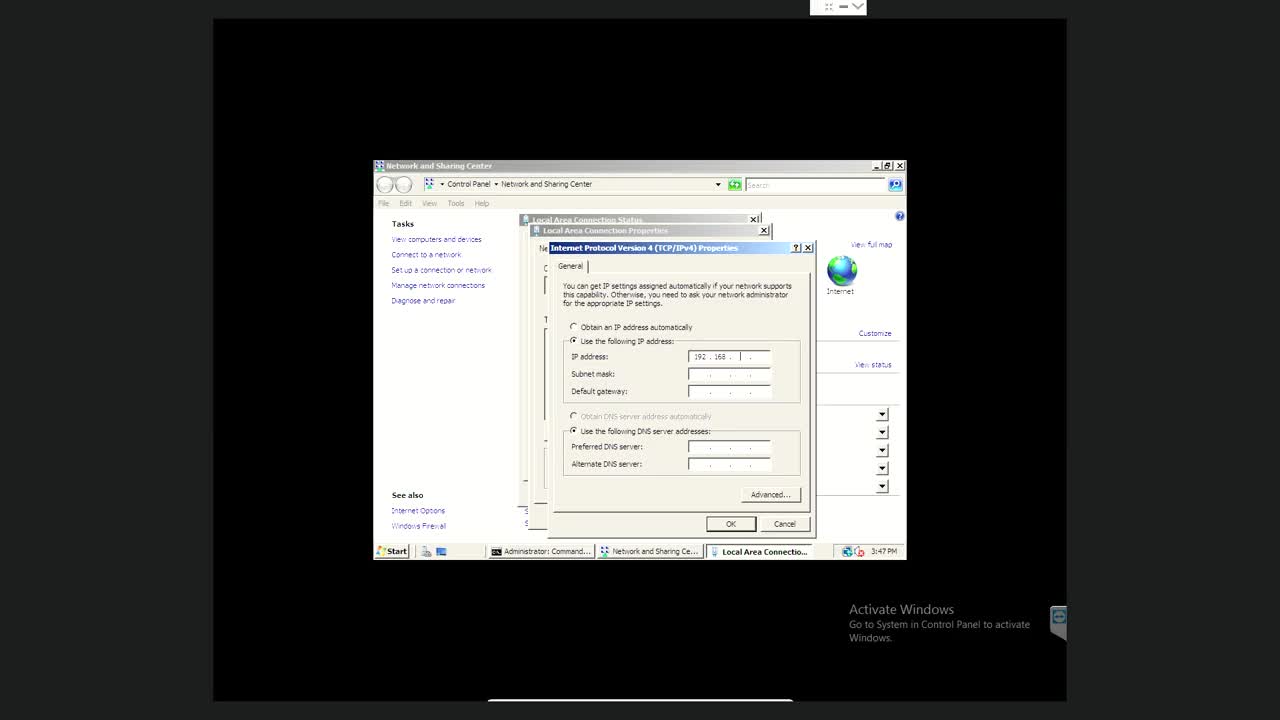The width and height of the screenshot is (1280, 720).
Task: Click the Preferred DNS server field
Action: 729,447
